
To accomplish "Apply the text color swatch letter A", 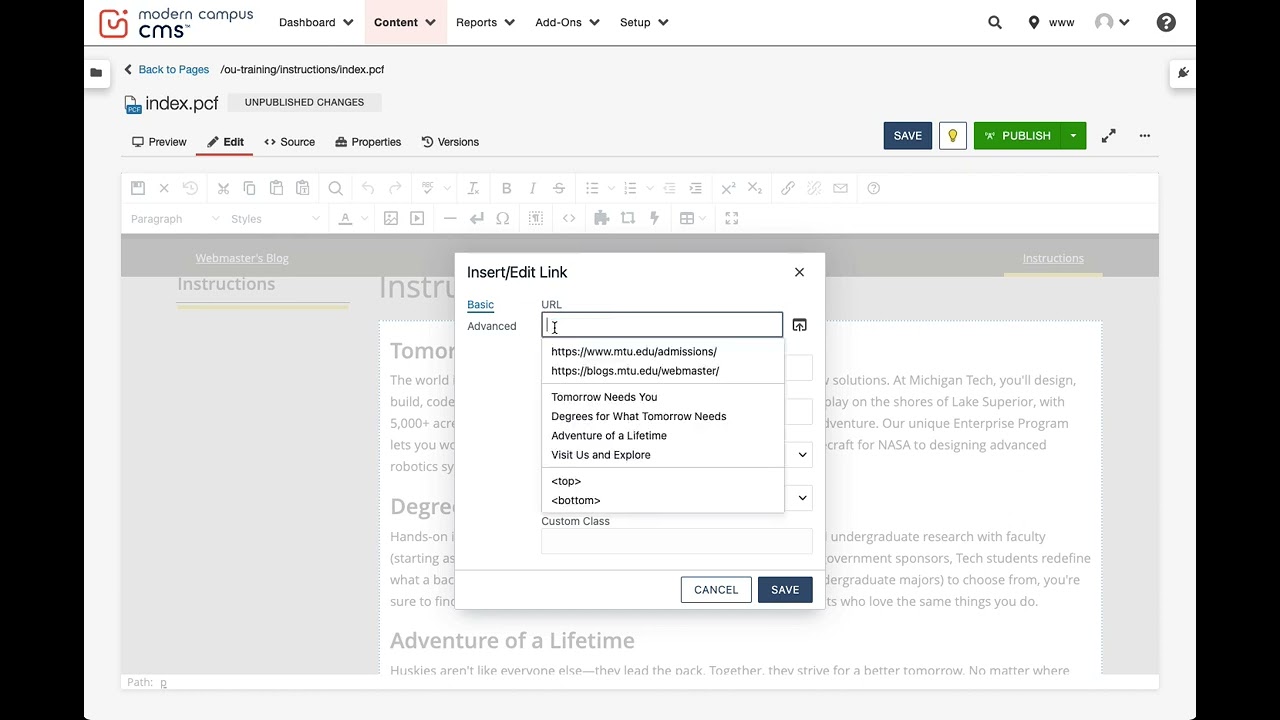I will click(x=345, y=218).
